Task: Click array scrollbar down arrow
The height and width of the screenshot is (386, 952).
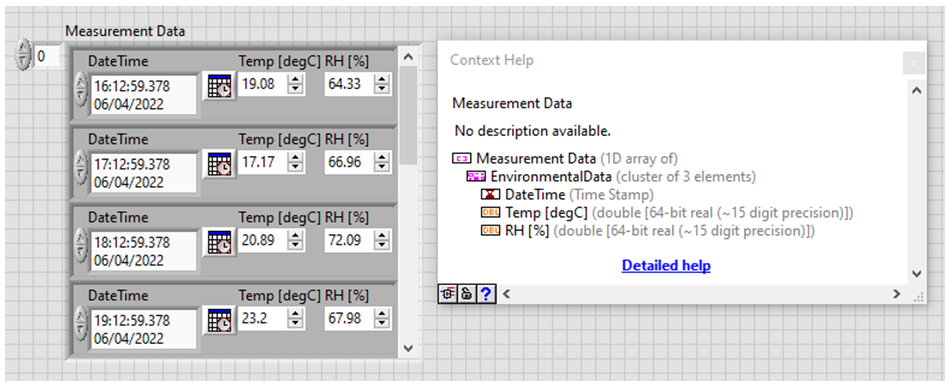Action: [x=409, y=348]
